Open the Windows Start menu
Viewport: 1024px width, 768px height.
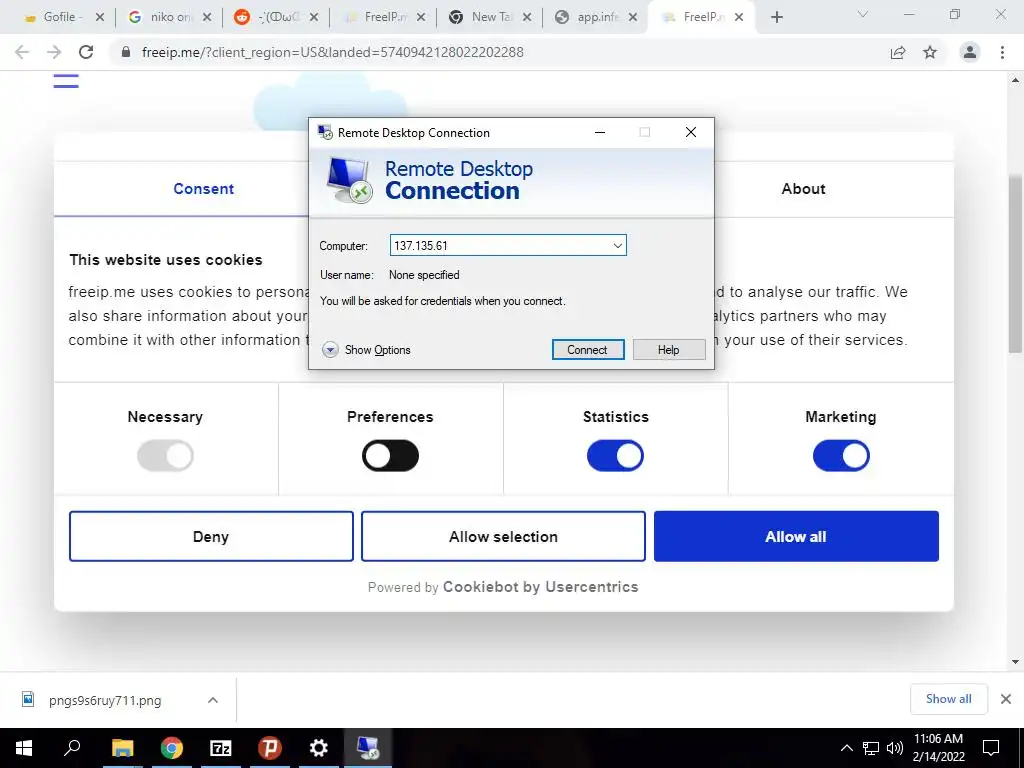tap(24, 748)
